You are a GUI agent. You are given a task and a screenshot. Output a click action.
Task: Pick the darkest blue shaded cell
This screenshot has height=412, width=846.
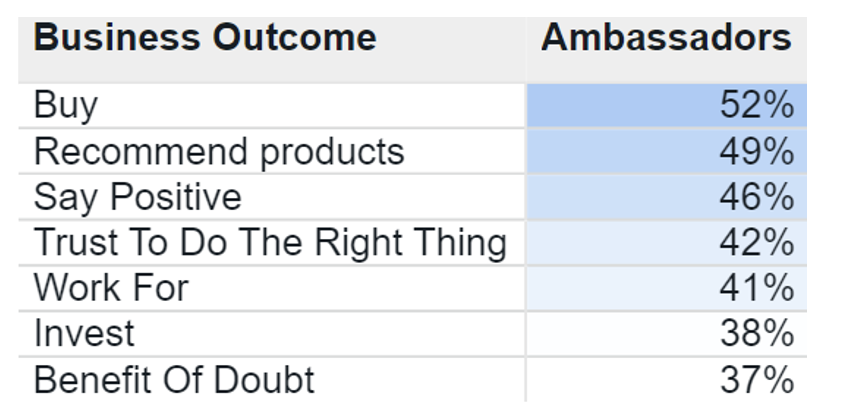[666, 106]
